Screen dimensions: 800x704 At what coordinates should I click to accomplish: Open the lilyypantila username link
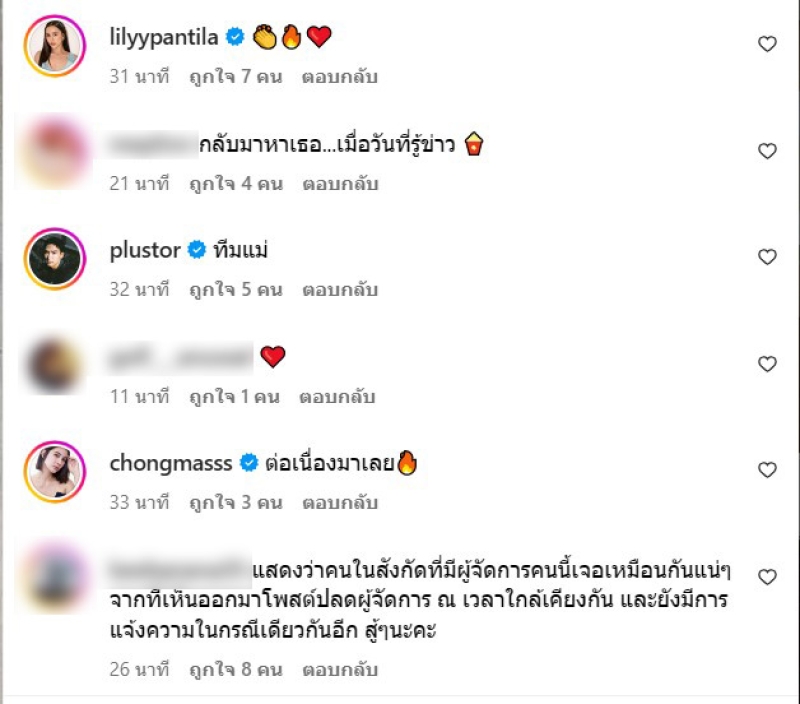tap(164, 37)
